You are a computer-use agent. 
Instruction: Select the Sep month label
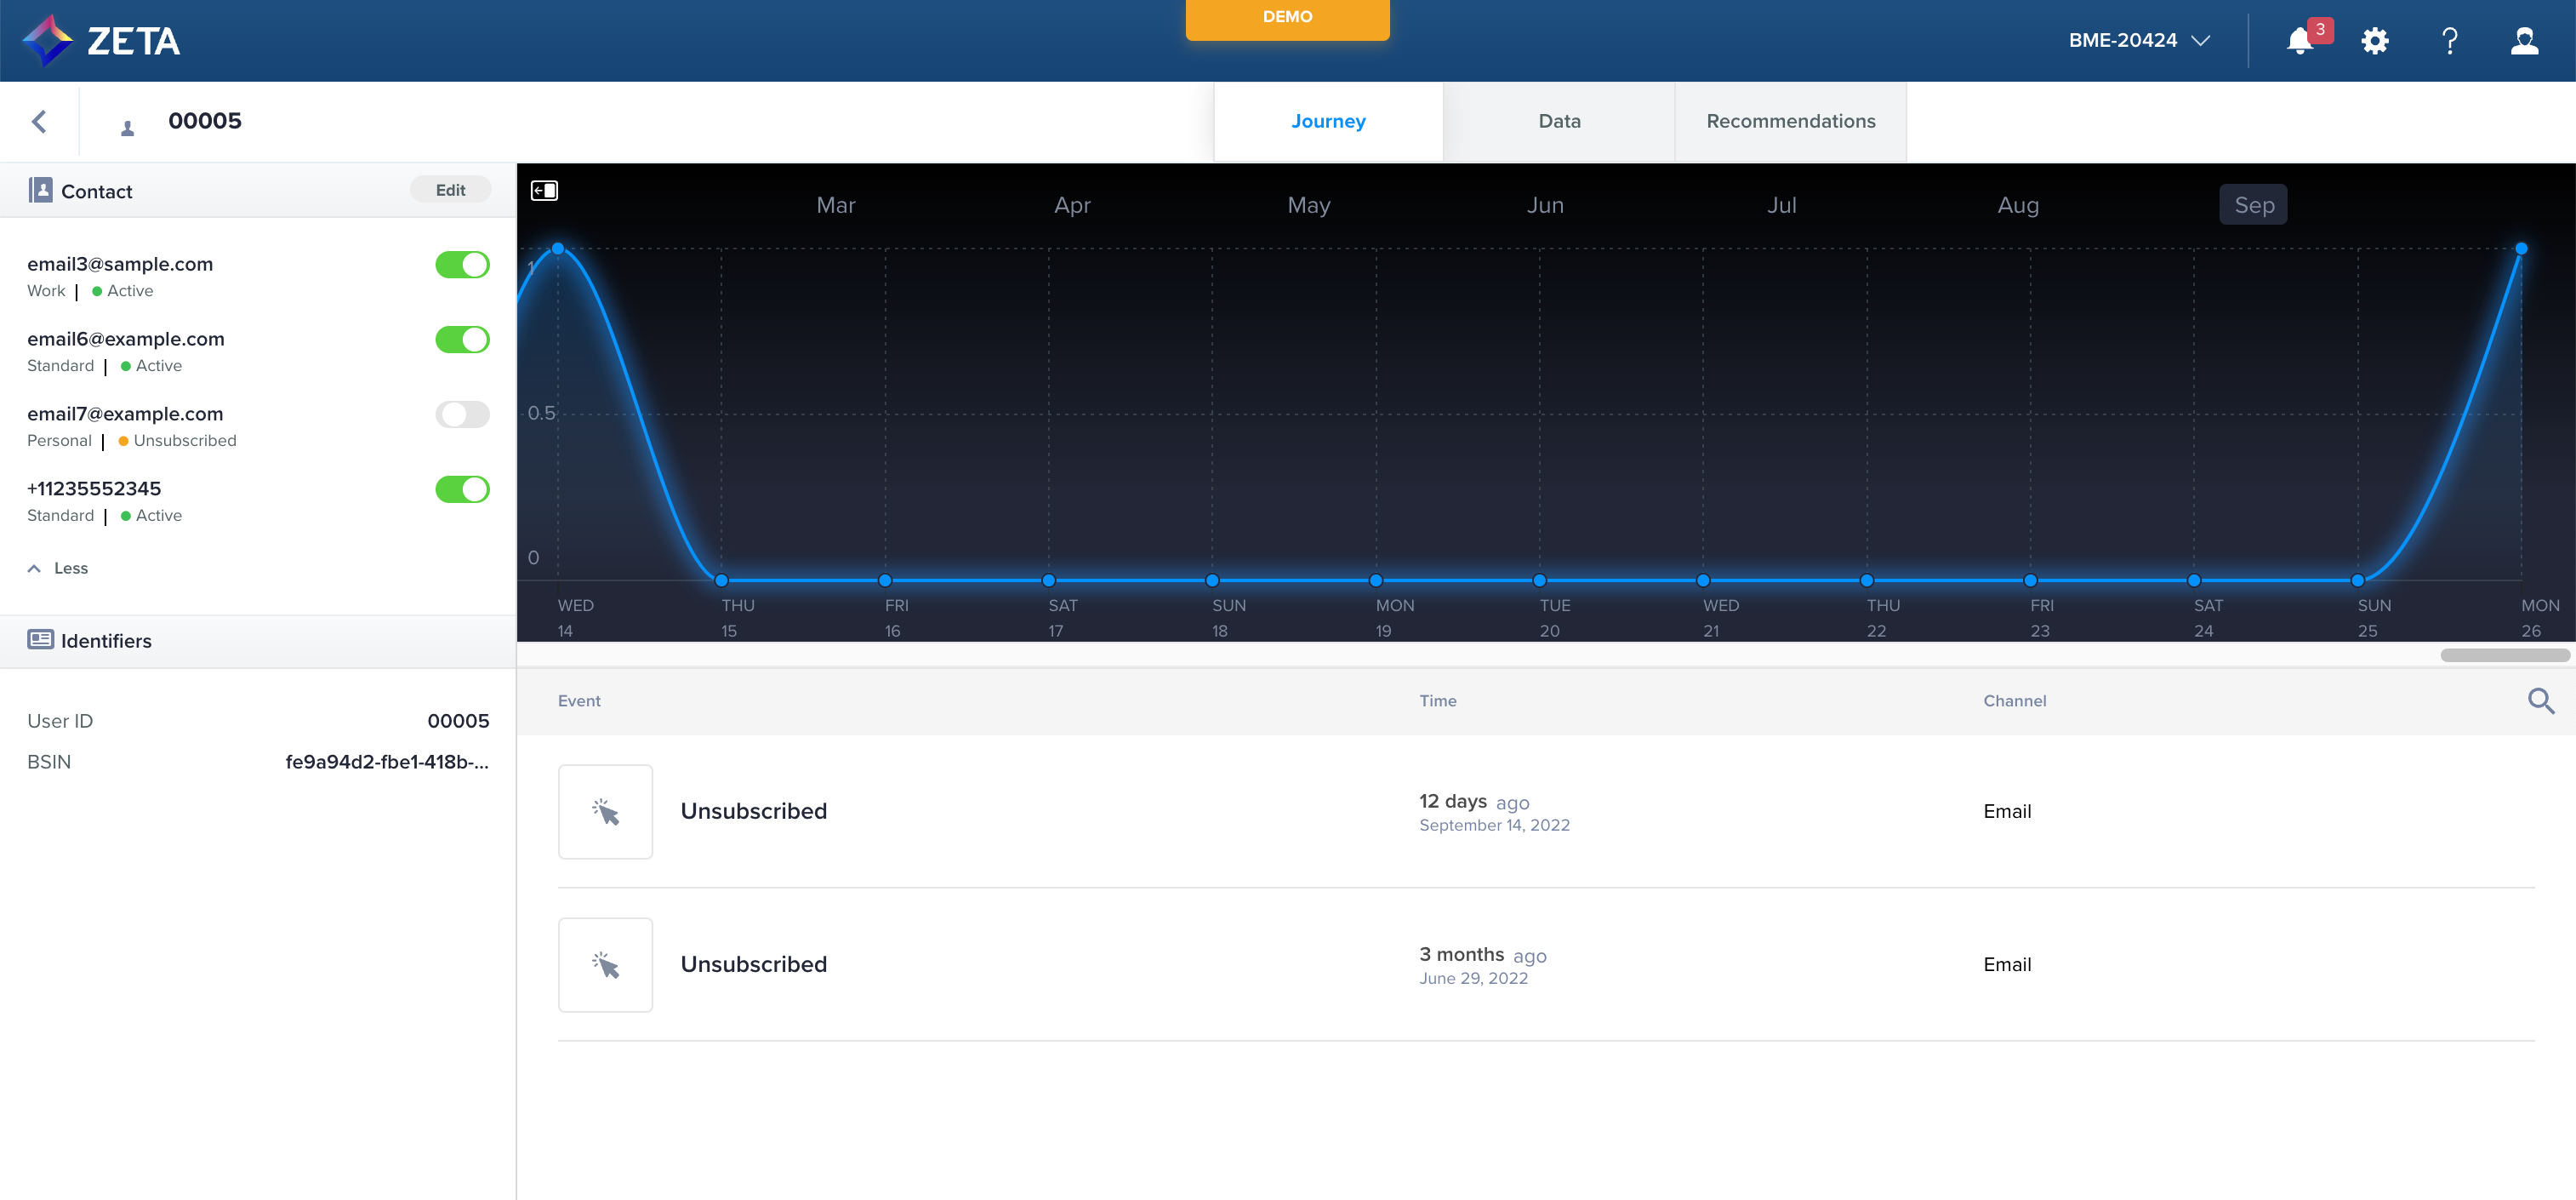tap(2253, 205)
